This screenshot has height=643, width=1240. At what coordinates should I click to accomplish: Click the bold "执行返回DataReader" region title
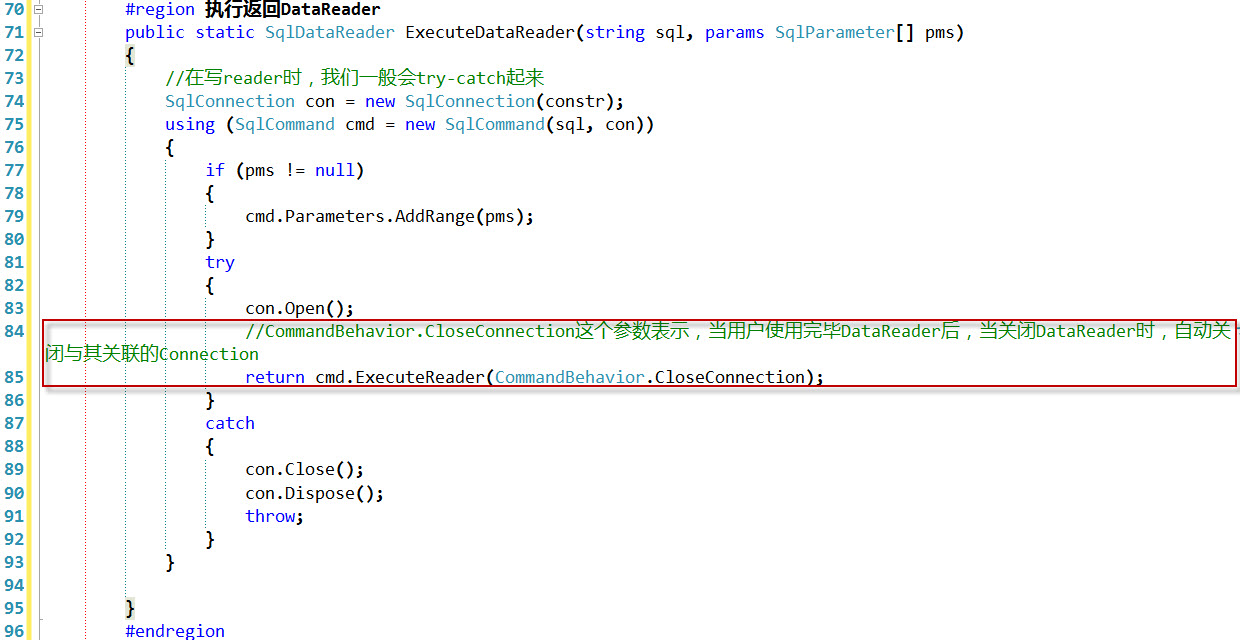point(292,10)
